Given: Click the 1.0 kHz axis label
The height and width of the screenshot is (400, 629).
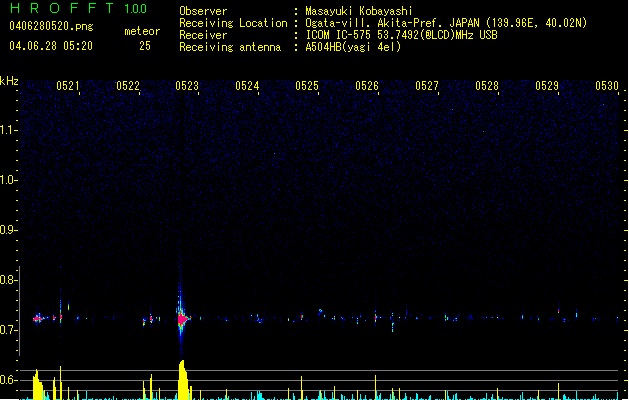Looking at the screenshot, I should 7,180.
